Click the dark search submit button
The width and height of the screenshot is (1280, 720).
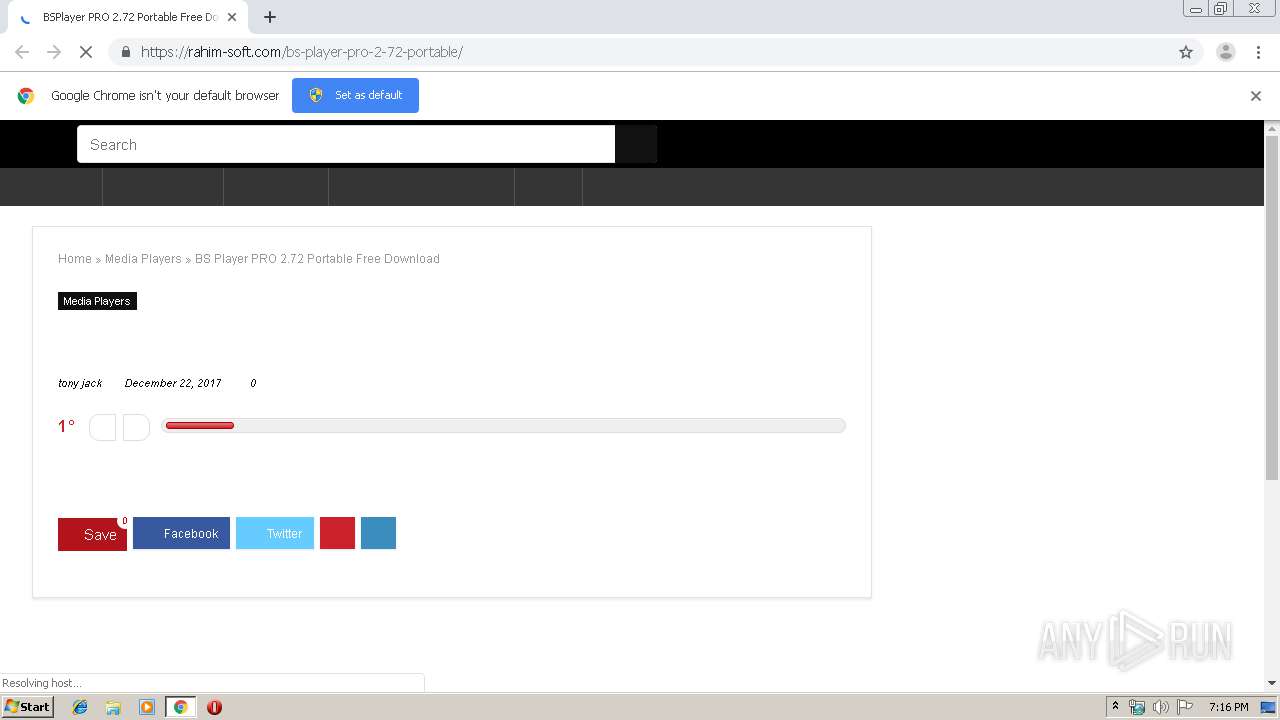(x=636, y=144)
